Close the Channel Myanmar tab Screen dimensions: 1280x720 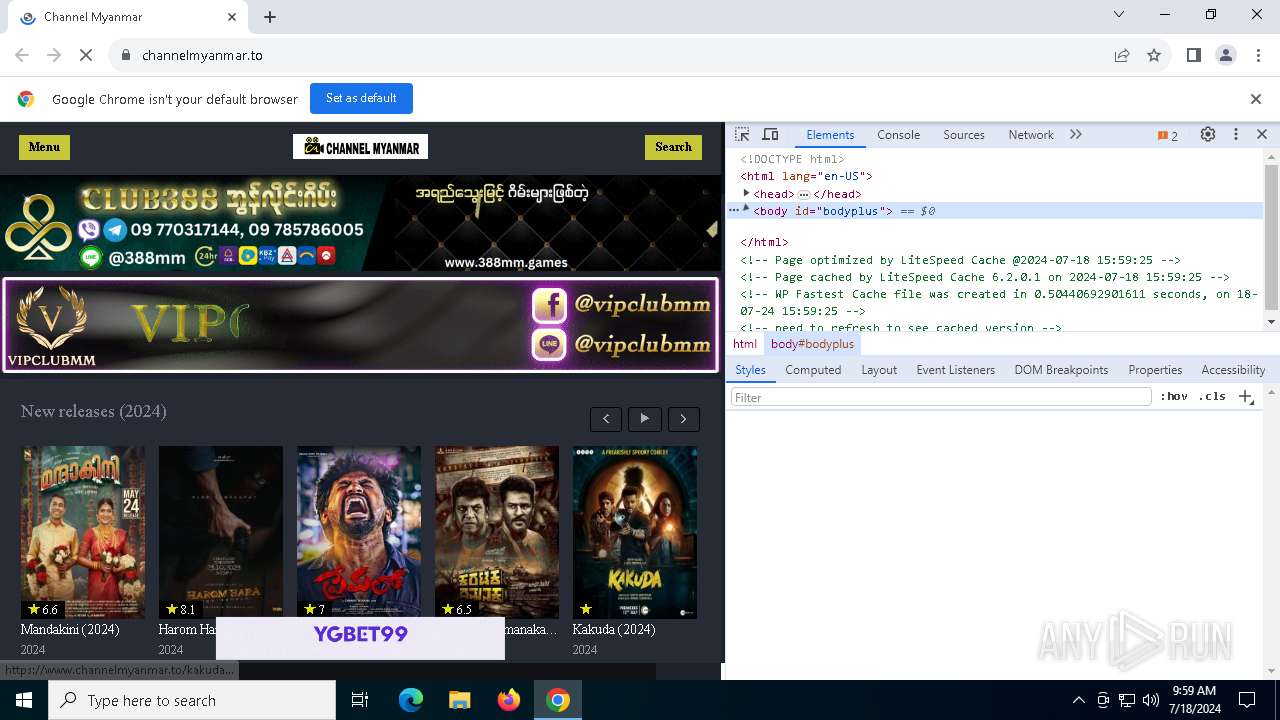click(x=232, y=17)
